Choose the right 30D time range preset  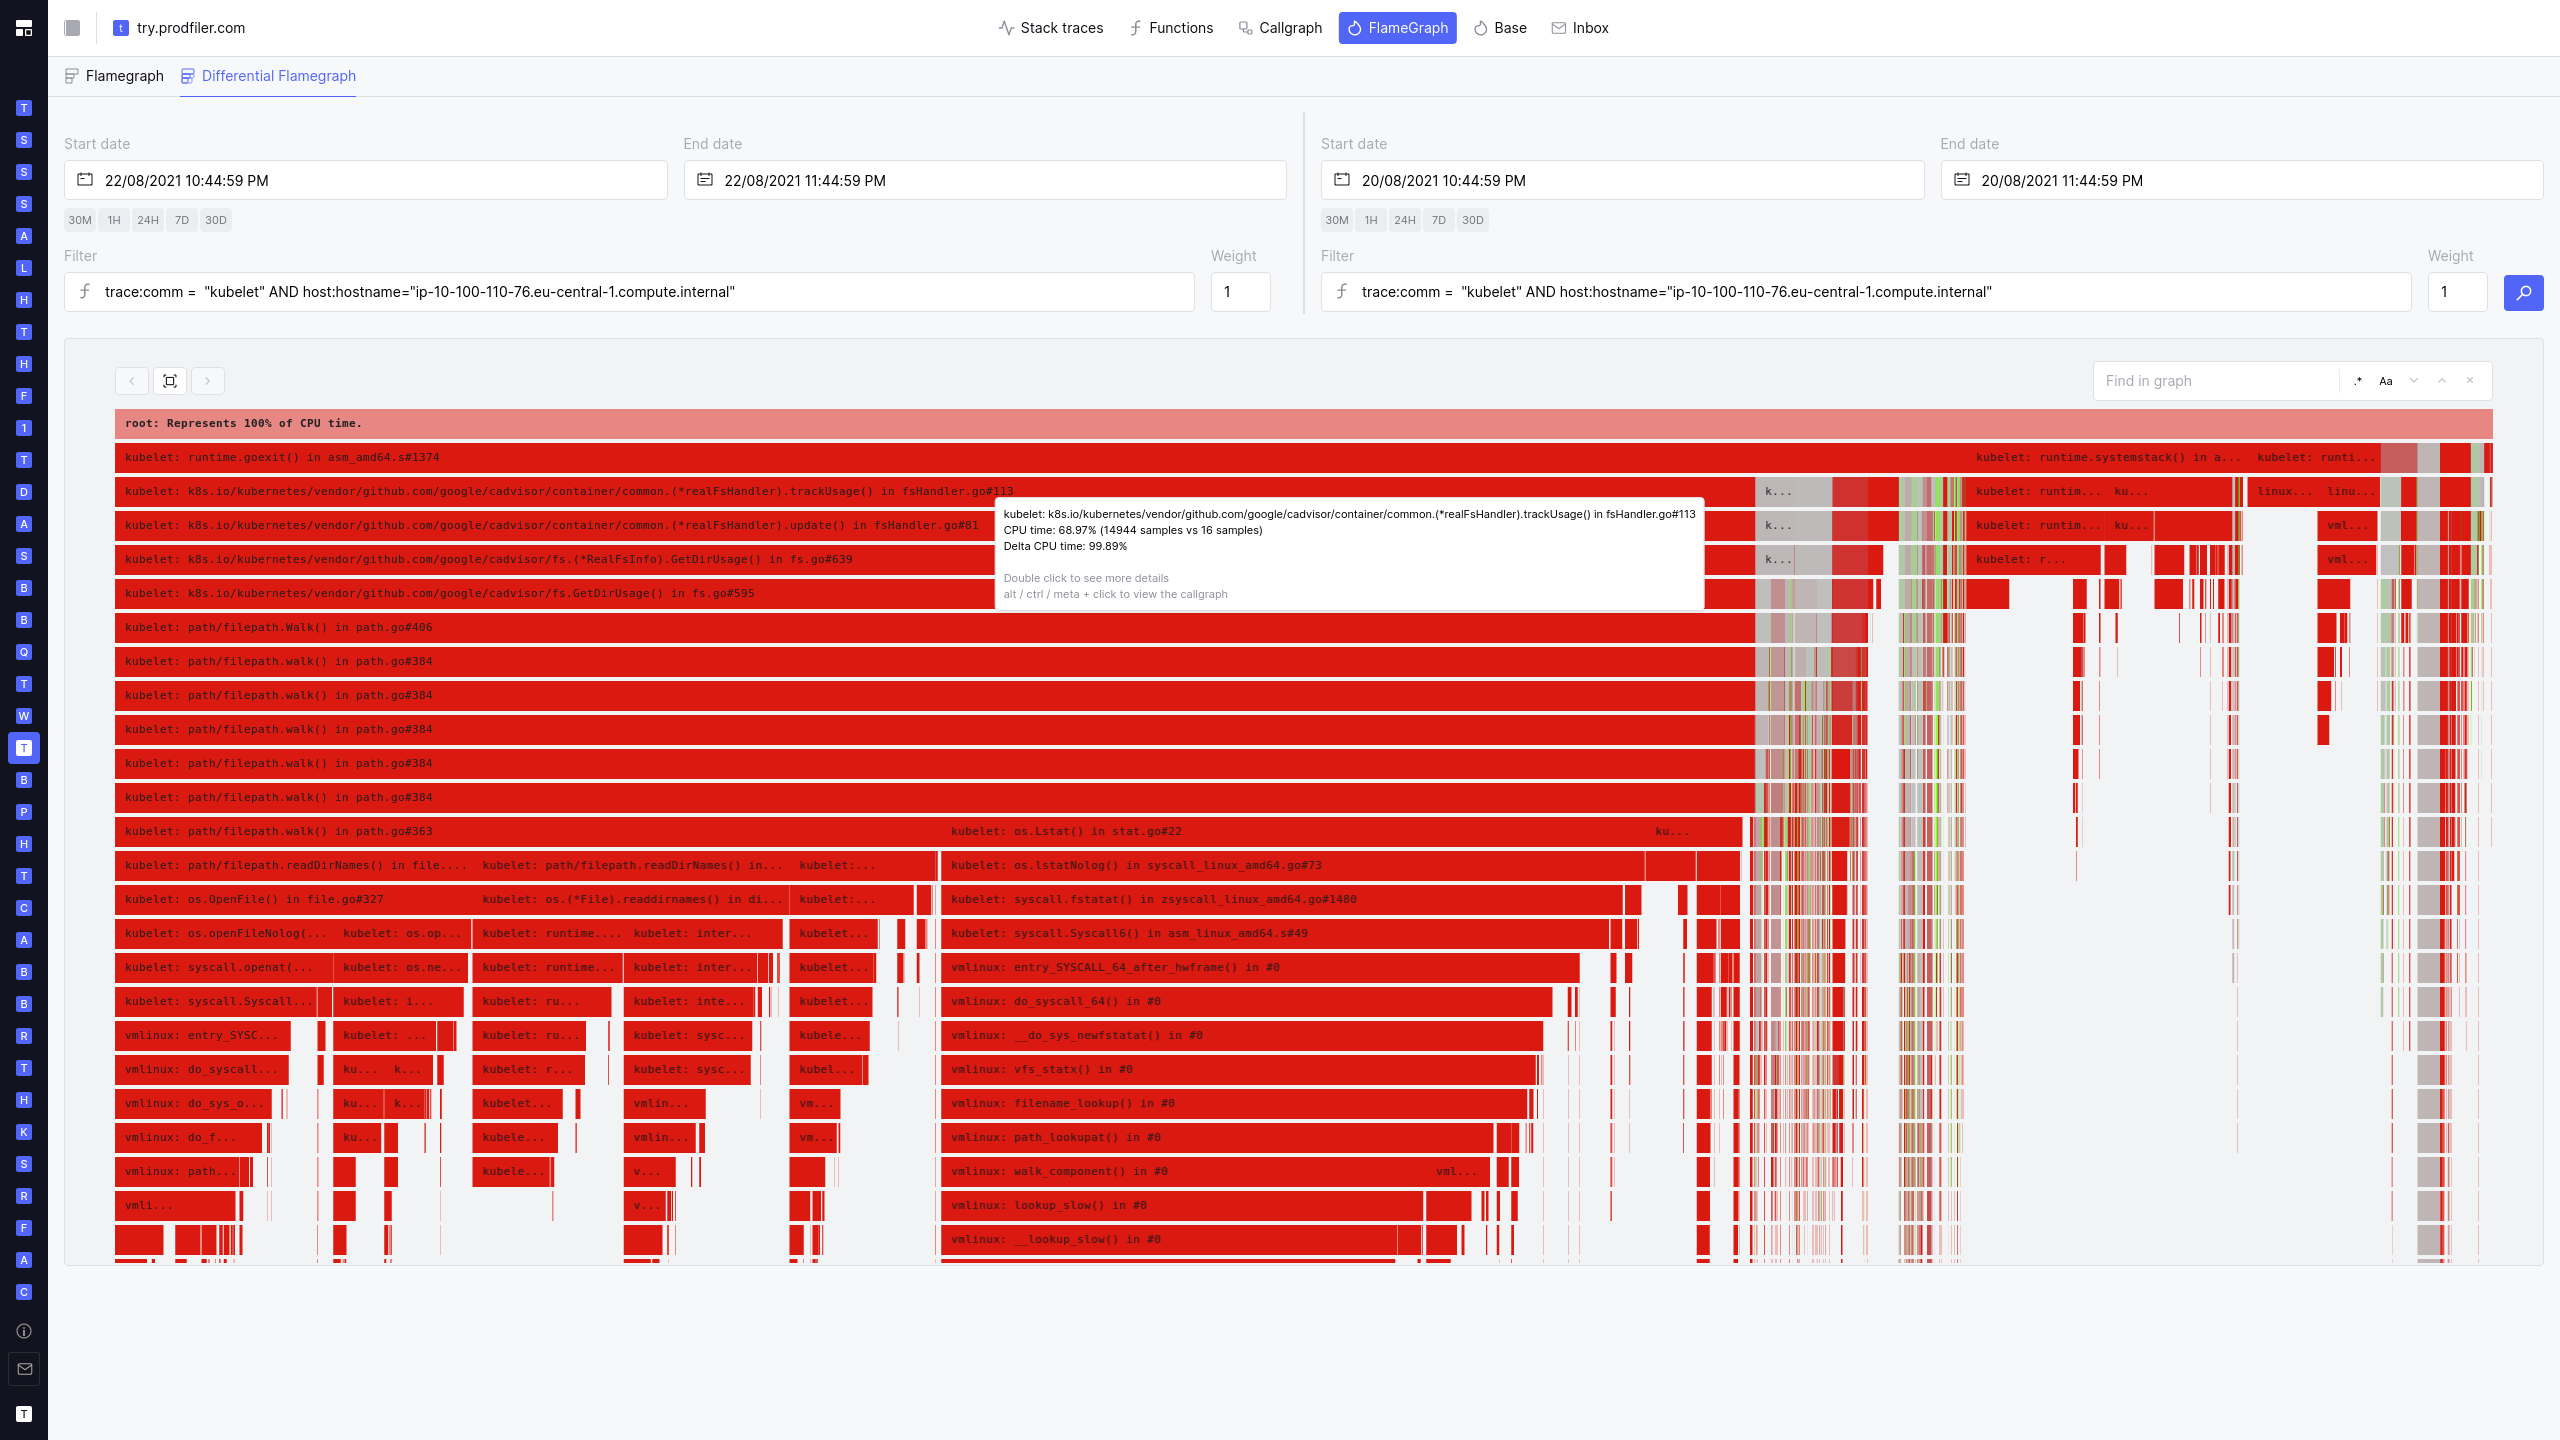(1473, 220)
